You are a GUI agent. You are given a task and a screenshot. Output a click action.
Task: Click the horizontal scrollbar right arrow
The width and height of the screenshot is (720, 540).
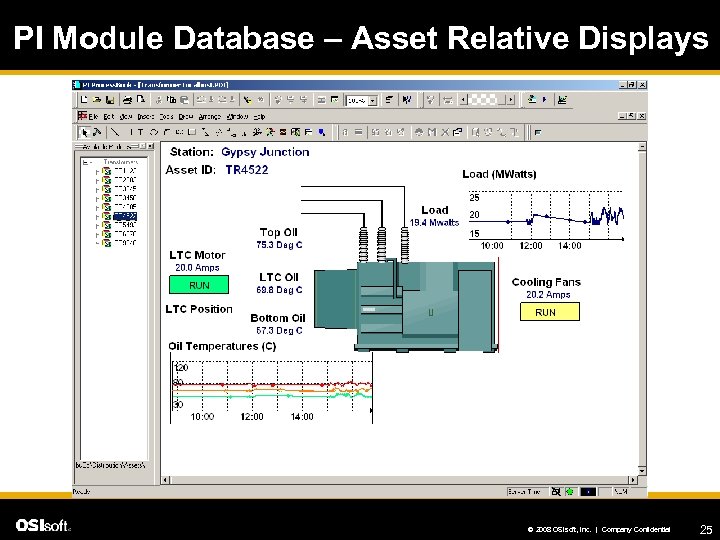(633, 480)
